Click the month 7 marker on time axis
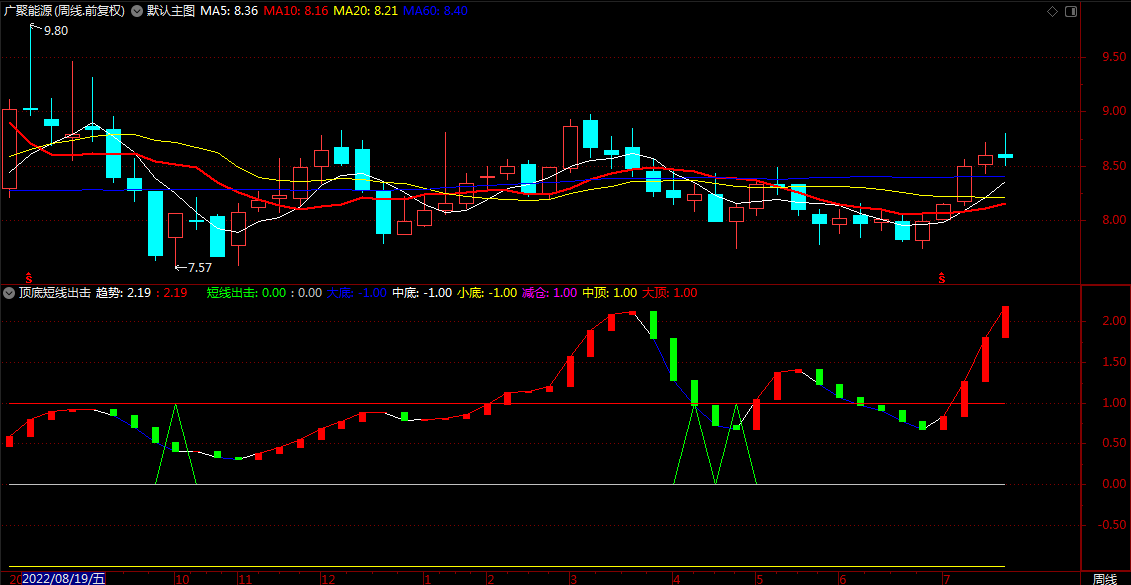 click(x=947, y=579)
